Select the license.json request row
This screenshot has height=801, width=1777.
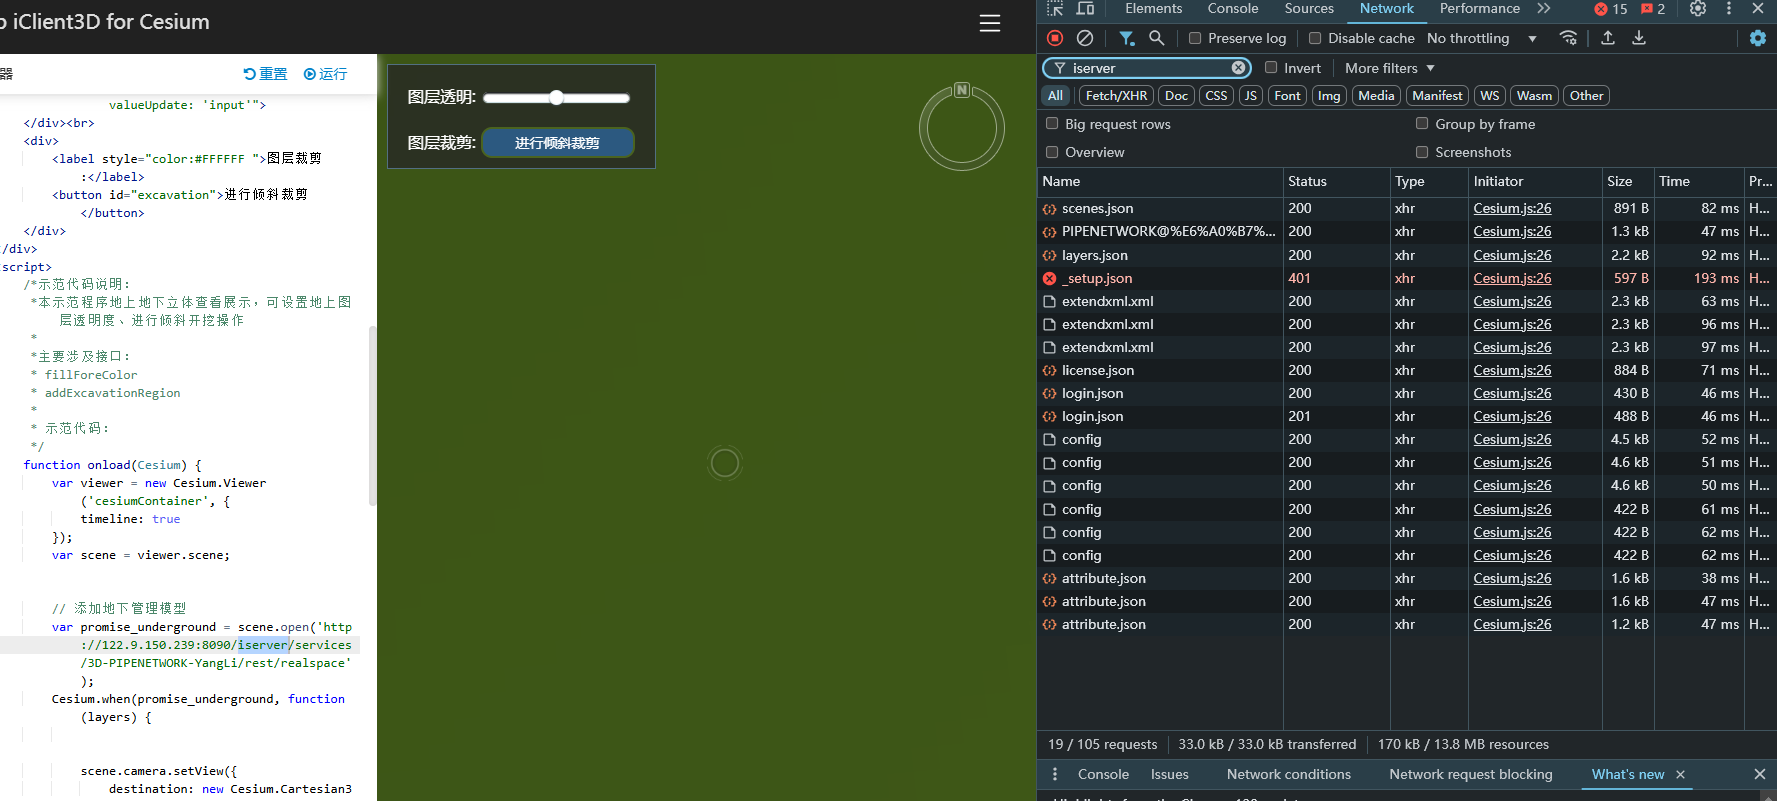(1406, 370)
